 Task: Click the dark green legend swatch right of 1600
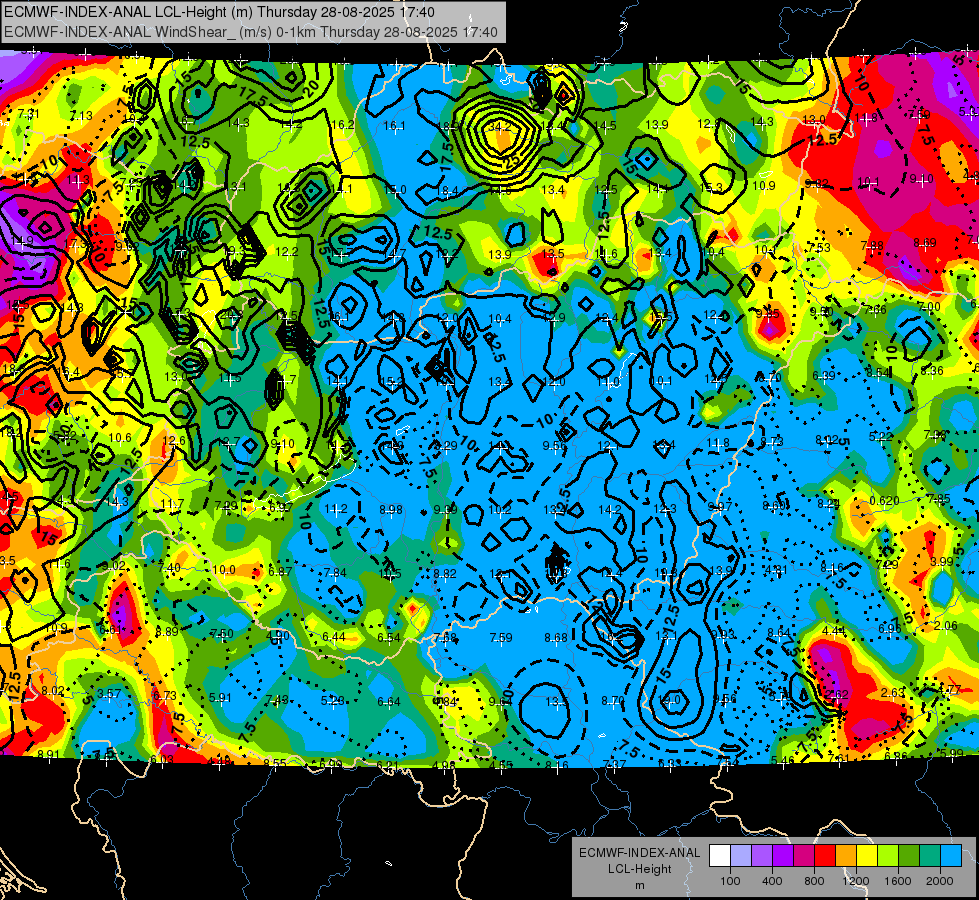click(x=909, y=856)
